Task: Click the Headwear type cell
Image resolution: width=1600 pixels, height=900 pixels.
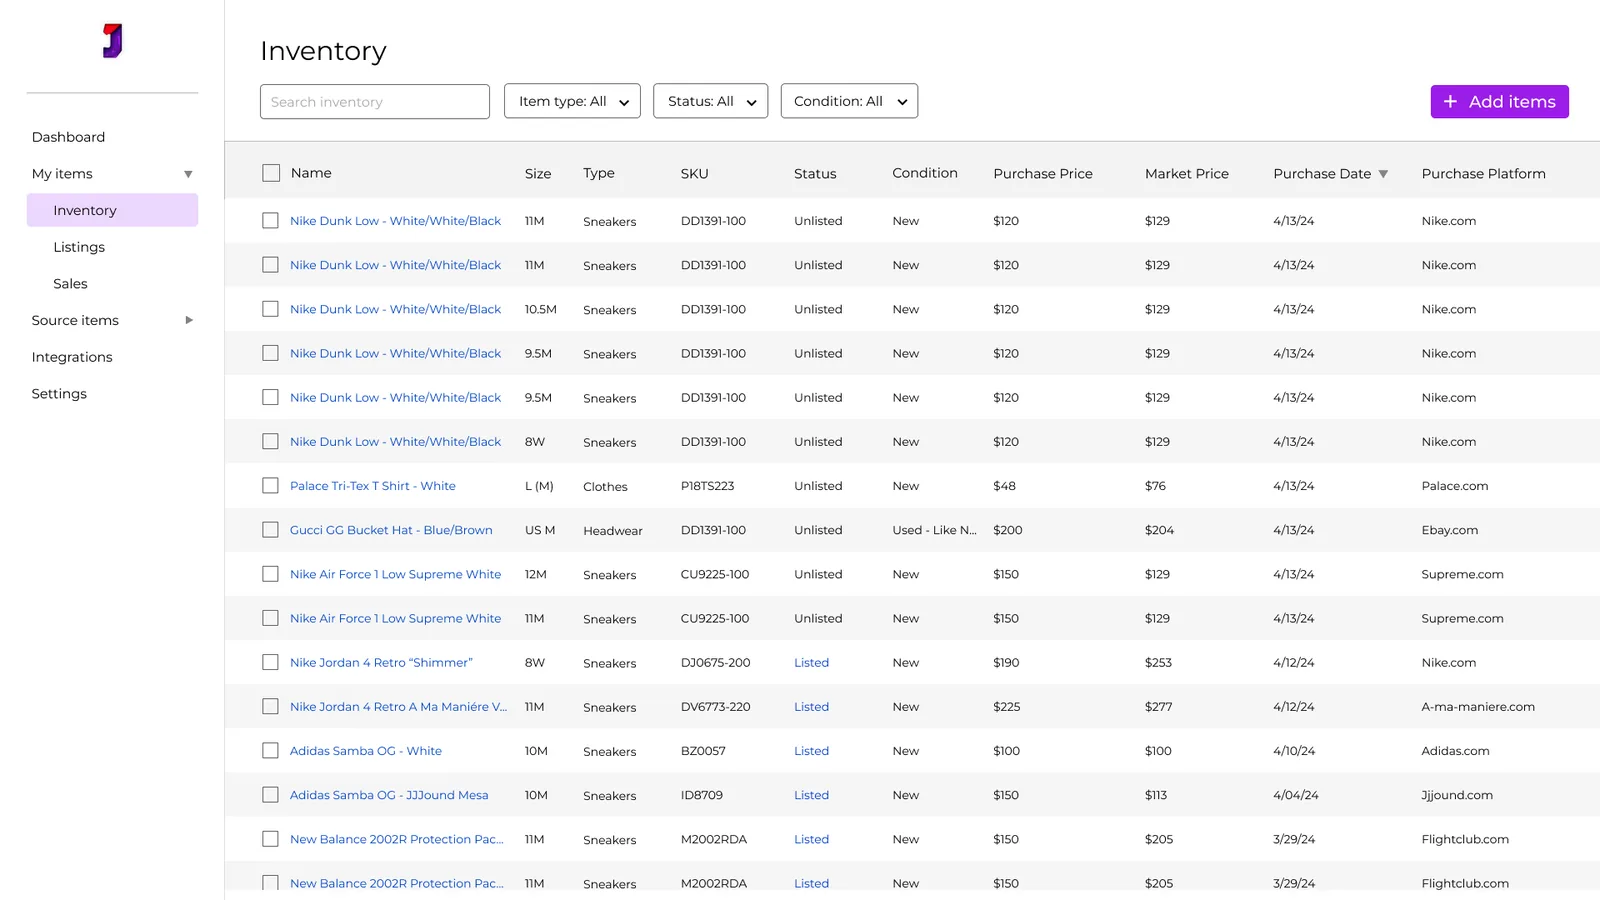Action: point(613,531)
